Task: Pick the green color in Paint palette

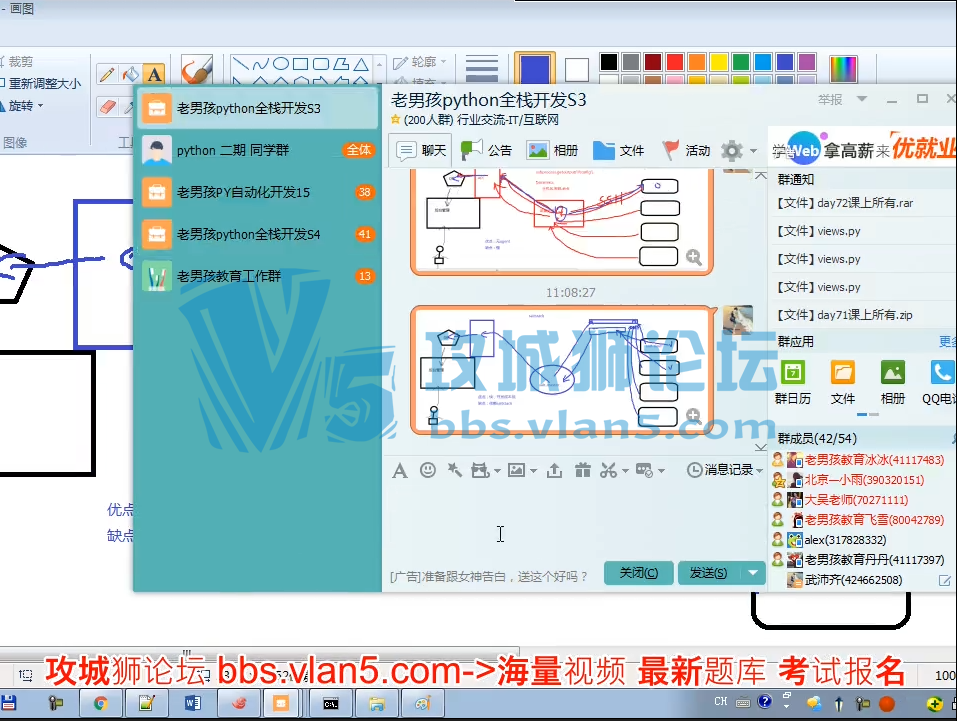Action: point(741,62)
